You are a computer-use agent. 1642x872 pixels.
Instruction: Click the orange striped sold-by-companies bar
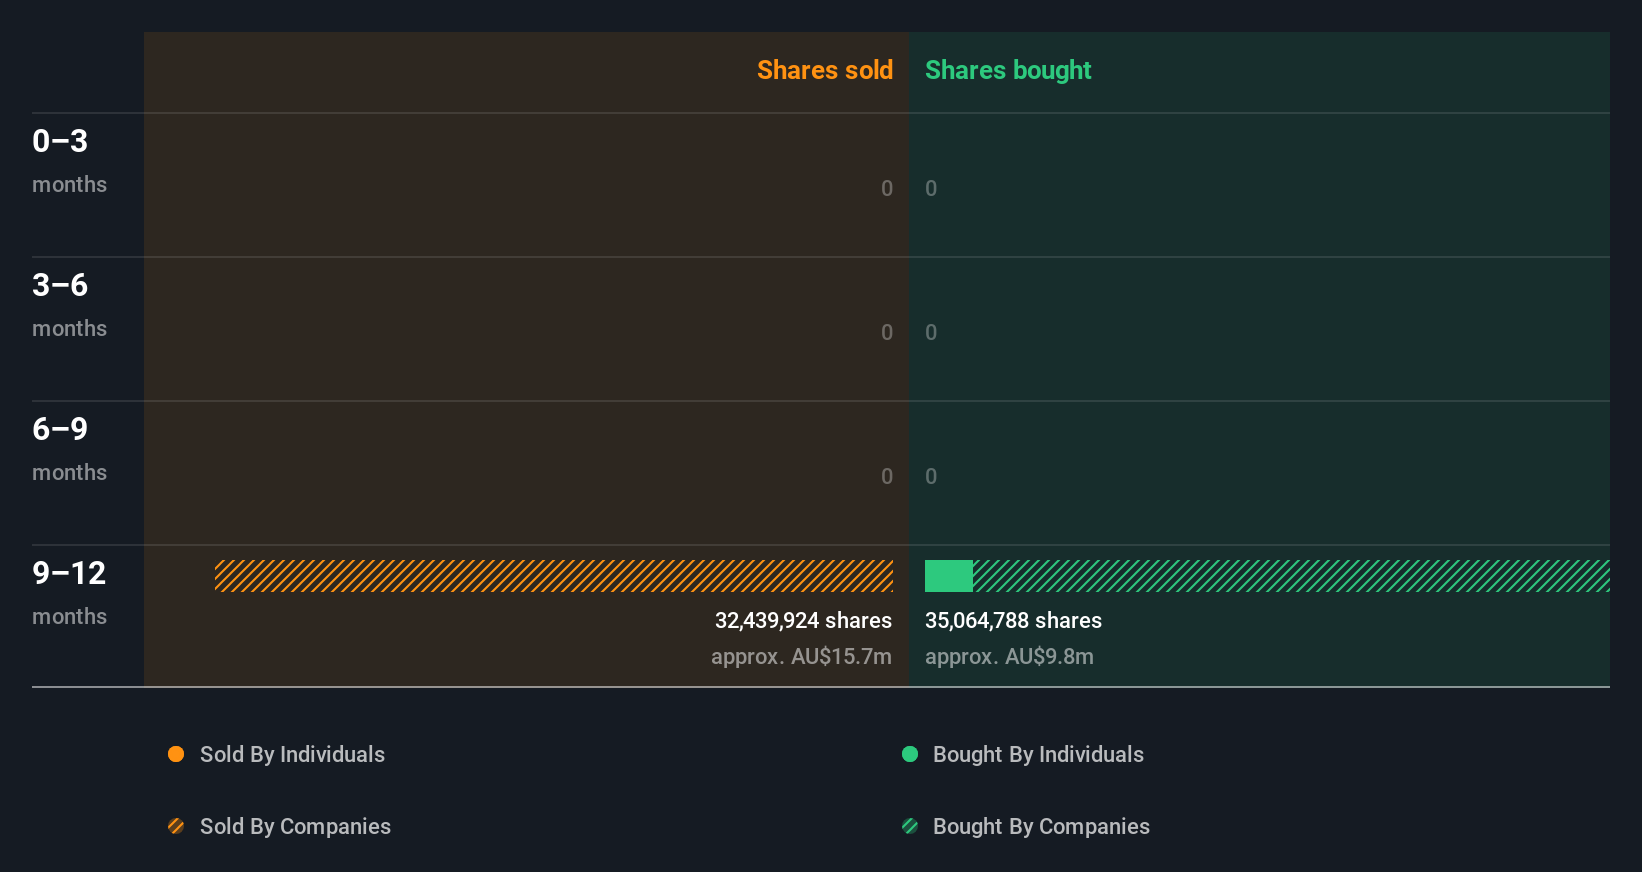coord(554,576)
